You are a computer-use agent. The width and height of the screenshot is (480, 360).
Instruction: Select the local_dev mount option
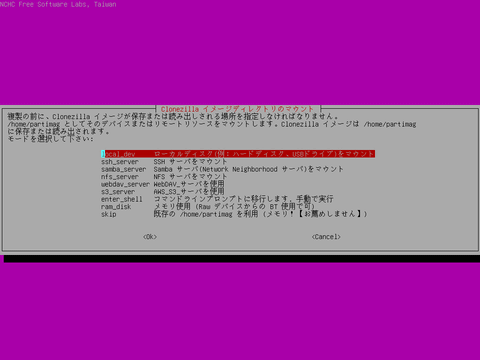click(x=238, y=154)
